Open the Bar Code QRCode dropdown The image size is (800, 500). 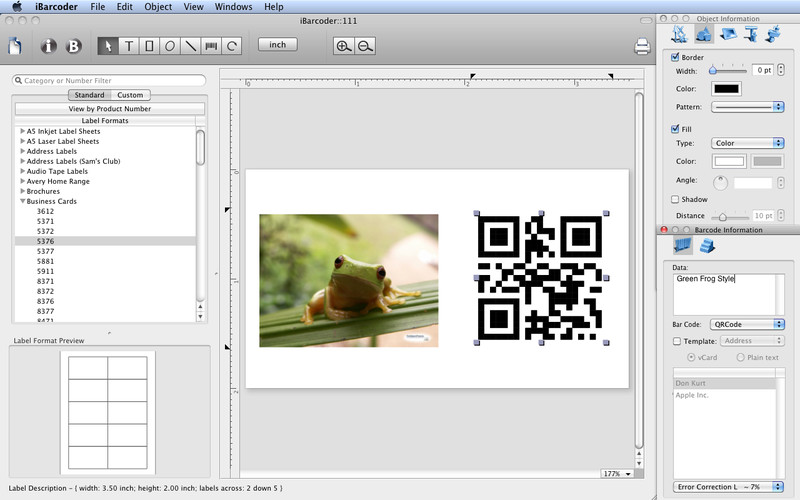pos(747,324)
